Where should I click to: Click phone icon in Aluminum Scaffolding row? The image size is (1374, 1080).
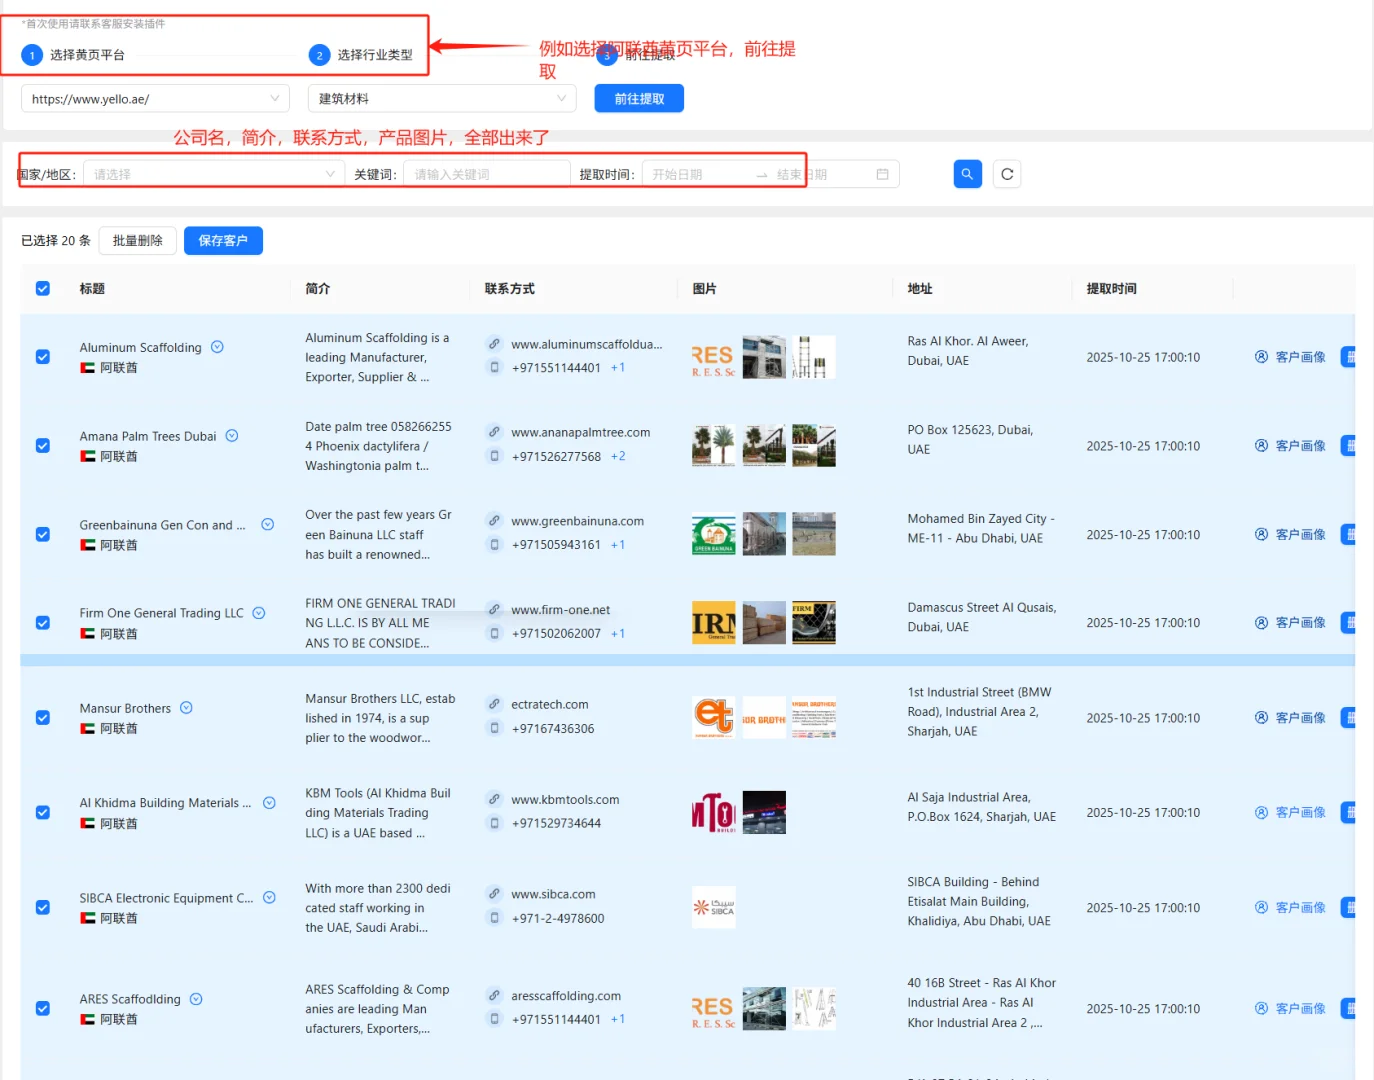[x=494, y=367]
